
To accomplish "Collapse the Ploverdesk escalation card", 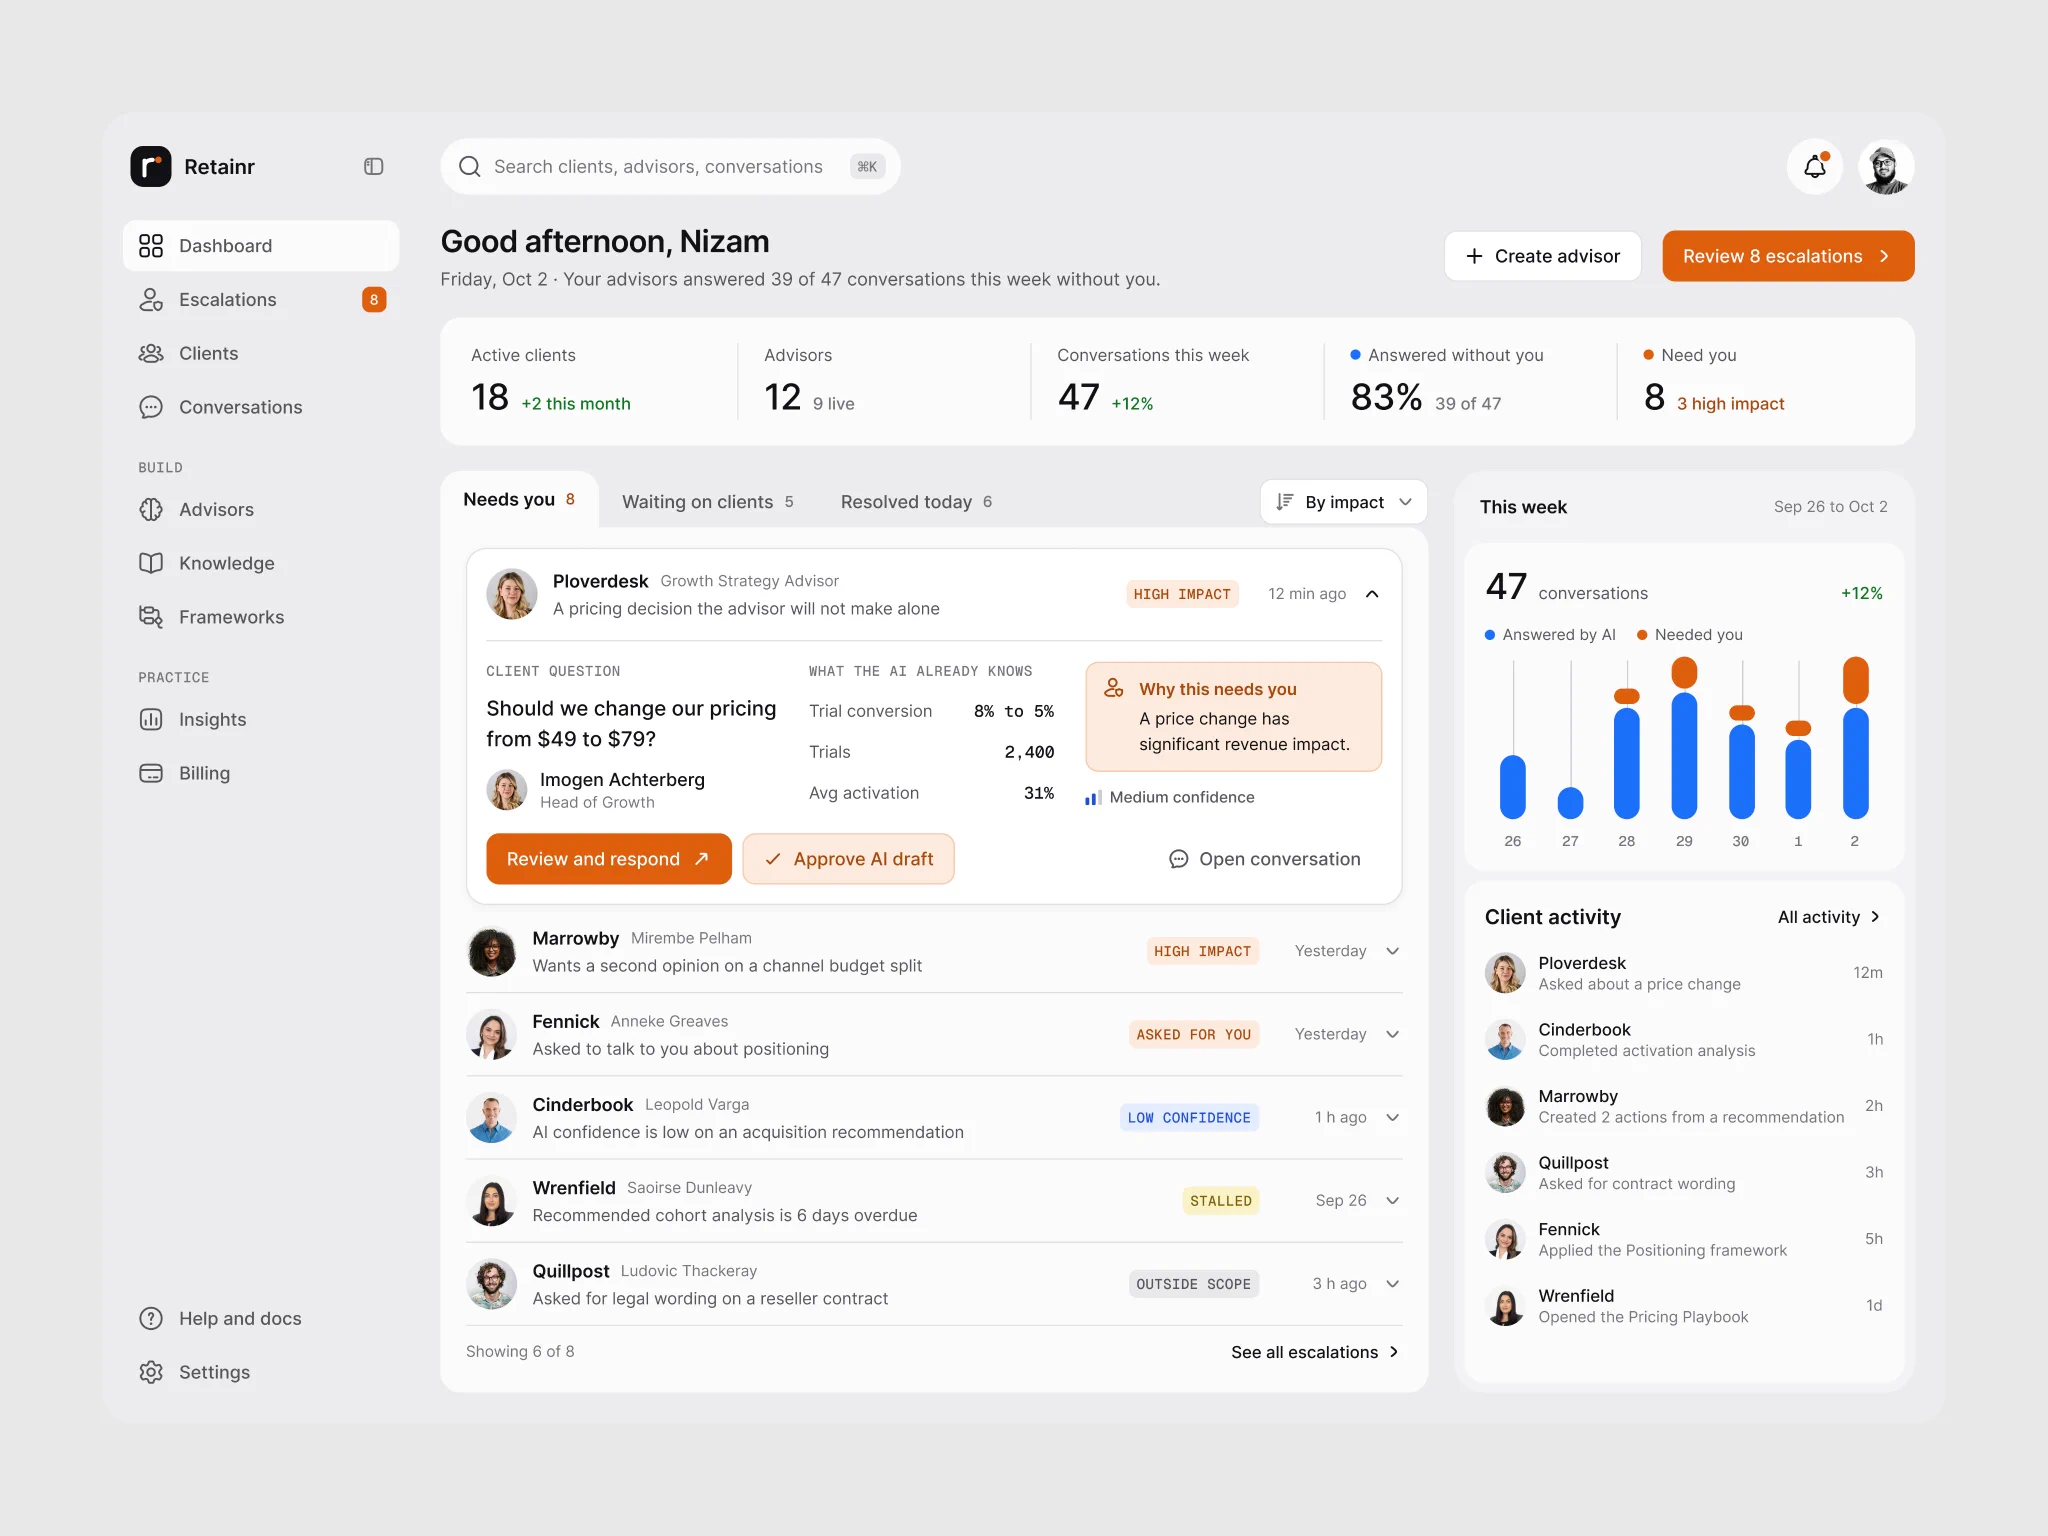I will (x=1373, y=594).
